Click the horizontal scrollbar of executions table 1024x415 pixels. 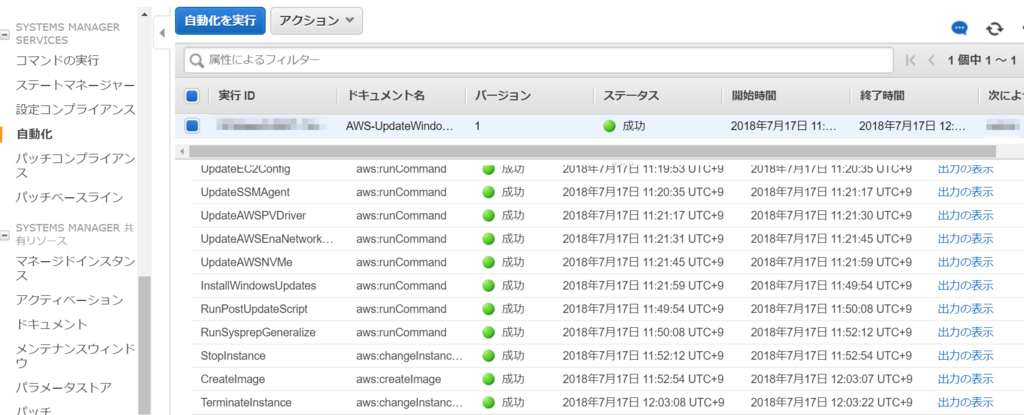pos(592,151)
